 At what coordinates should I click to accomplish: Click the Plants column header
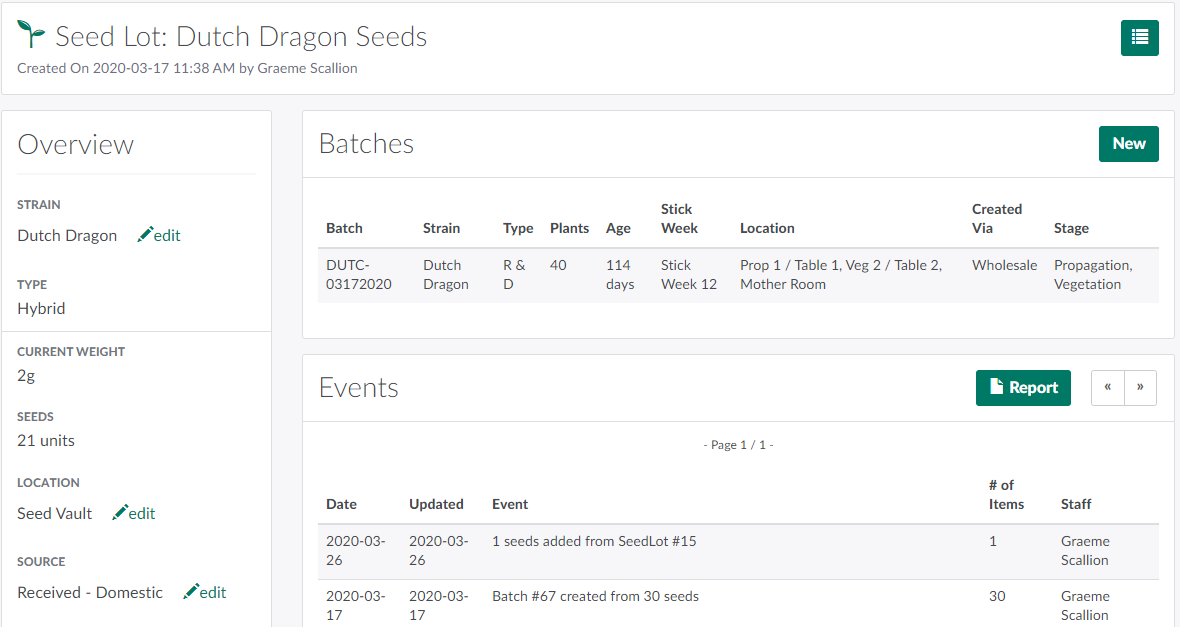(x=569, y=228)
